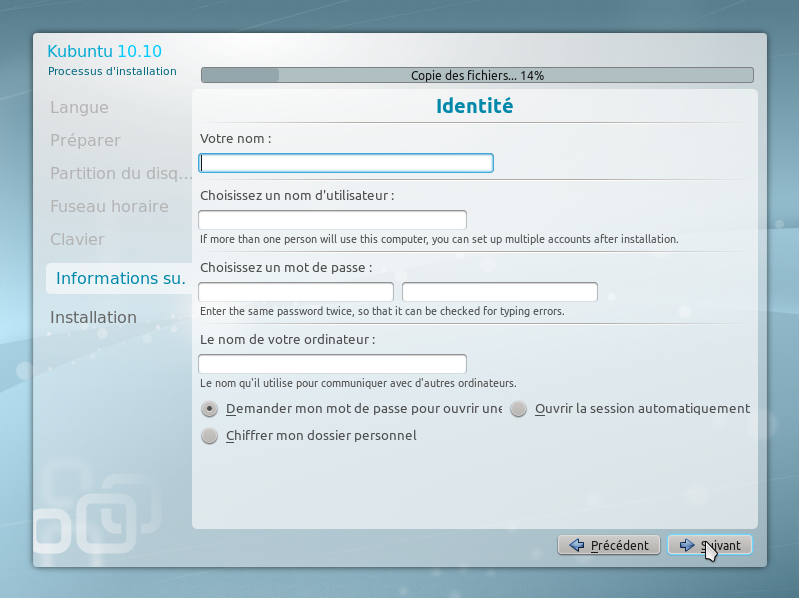
Task: Select the 'Fuseau horaire' sidebar step
Action: click(x=109, y=206)
